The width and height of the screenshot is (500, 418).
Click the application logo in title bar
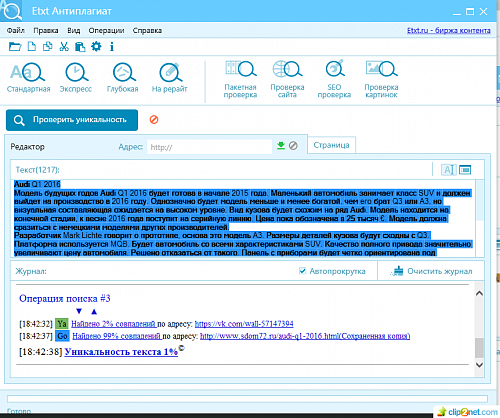[11, 11]
